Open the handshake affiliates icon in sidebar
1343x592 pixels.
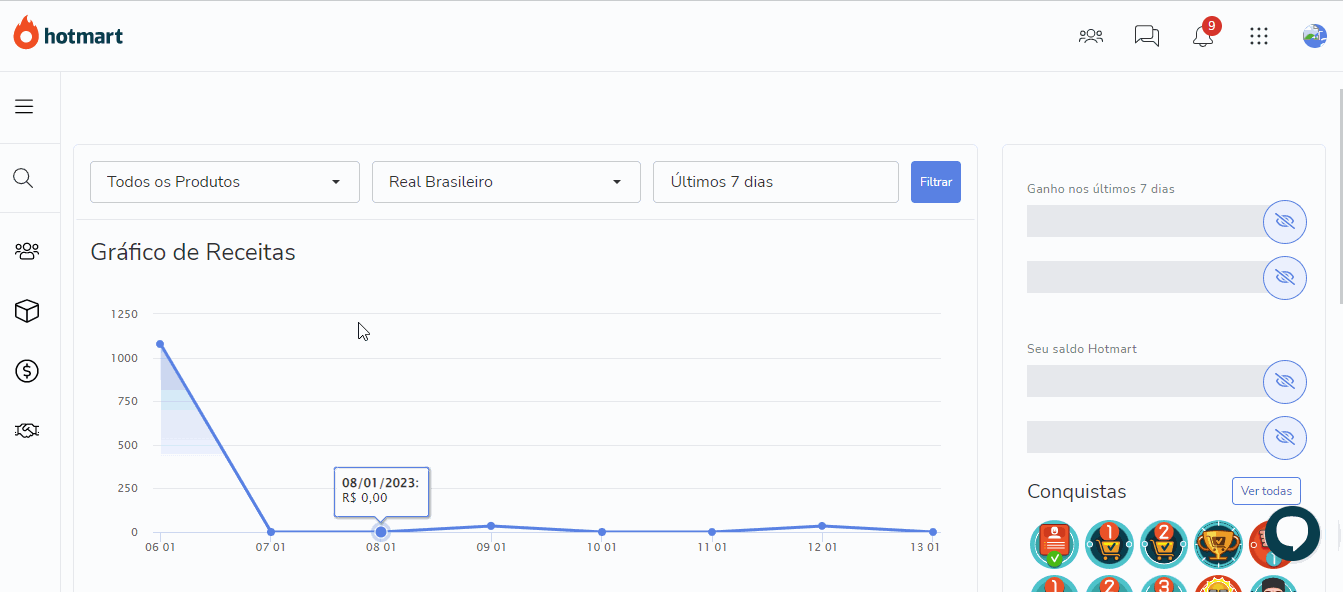click(27, 430)
